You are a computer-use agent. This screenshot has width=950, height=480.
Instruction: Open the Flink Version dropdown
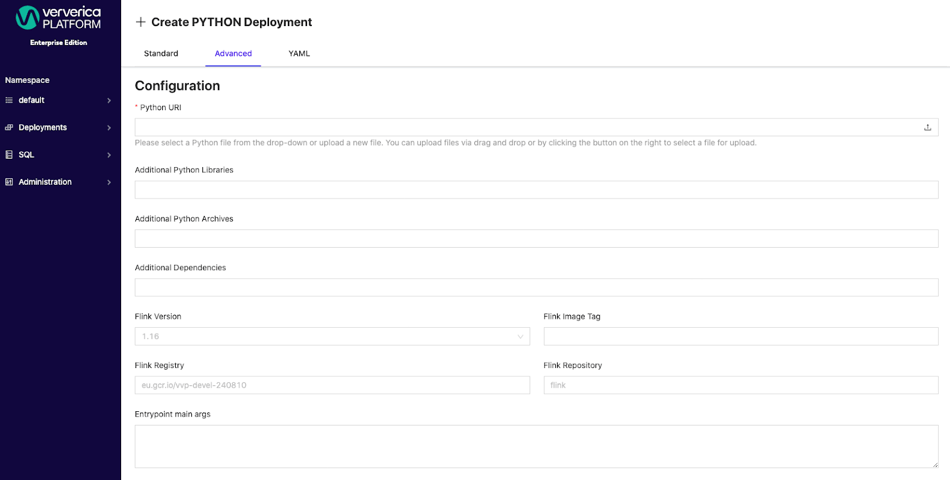pos(332,336)
